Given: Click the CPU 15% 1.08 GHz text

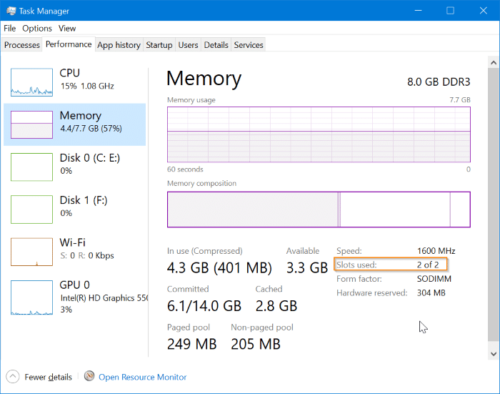Looking at the screenshot, I should (x=87, y=86).
